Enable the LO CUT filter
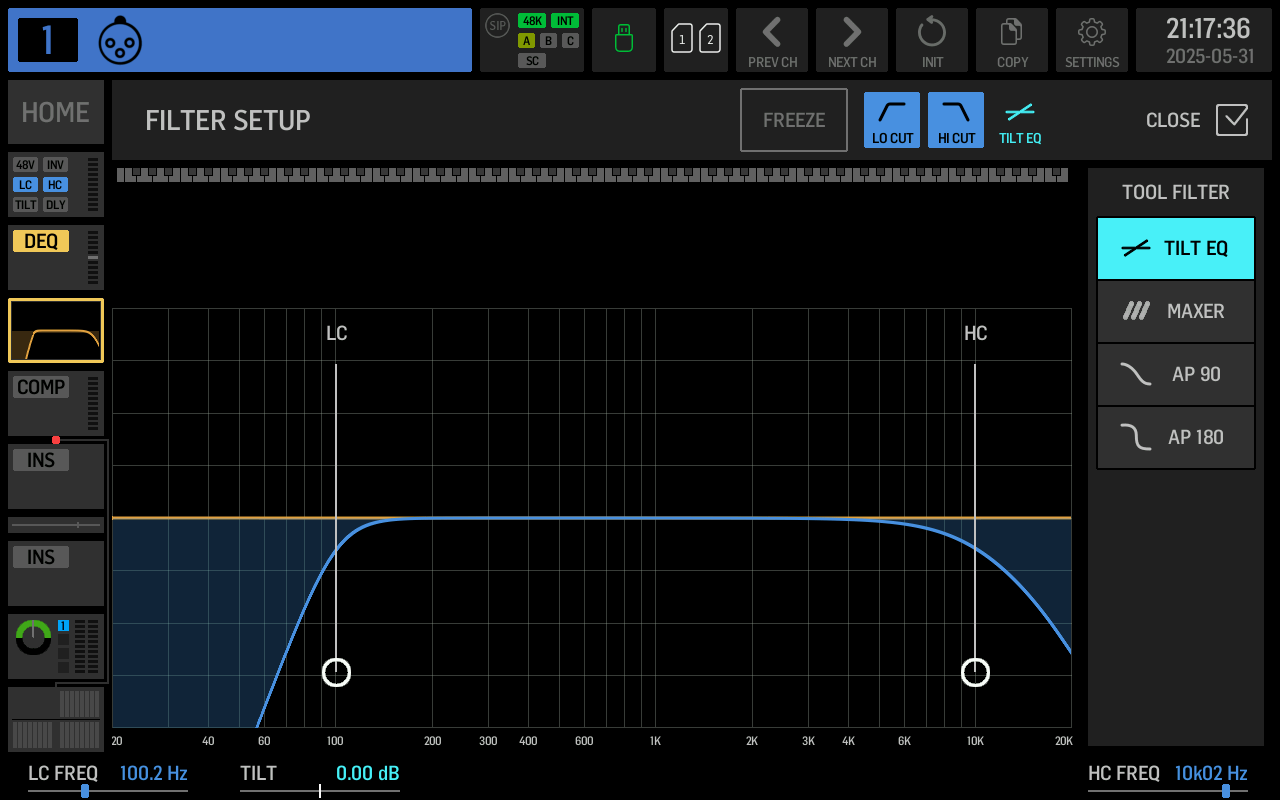Screen dimensions: 1280x800 891,119
